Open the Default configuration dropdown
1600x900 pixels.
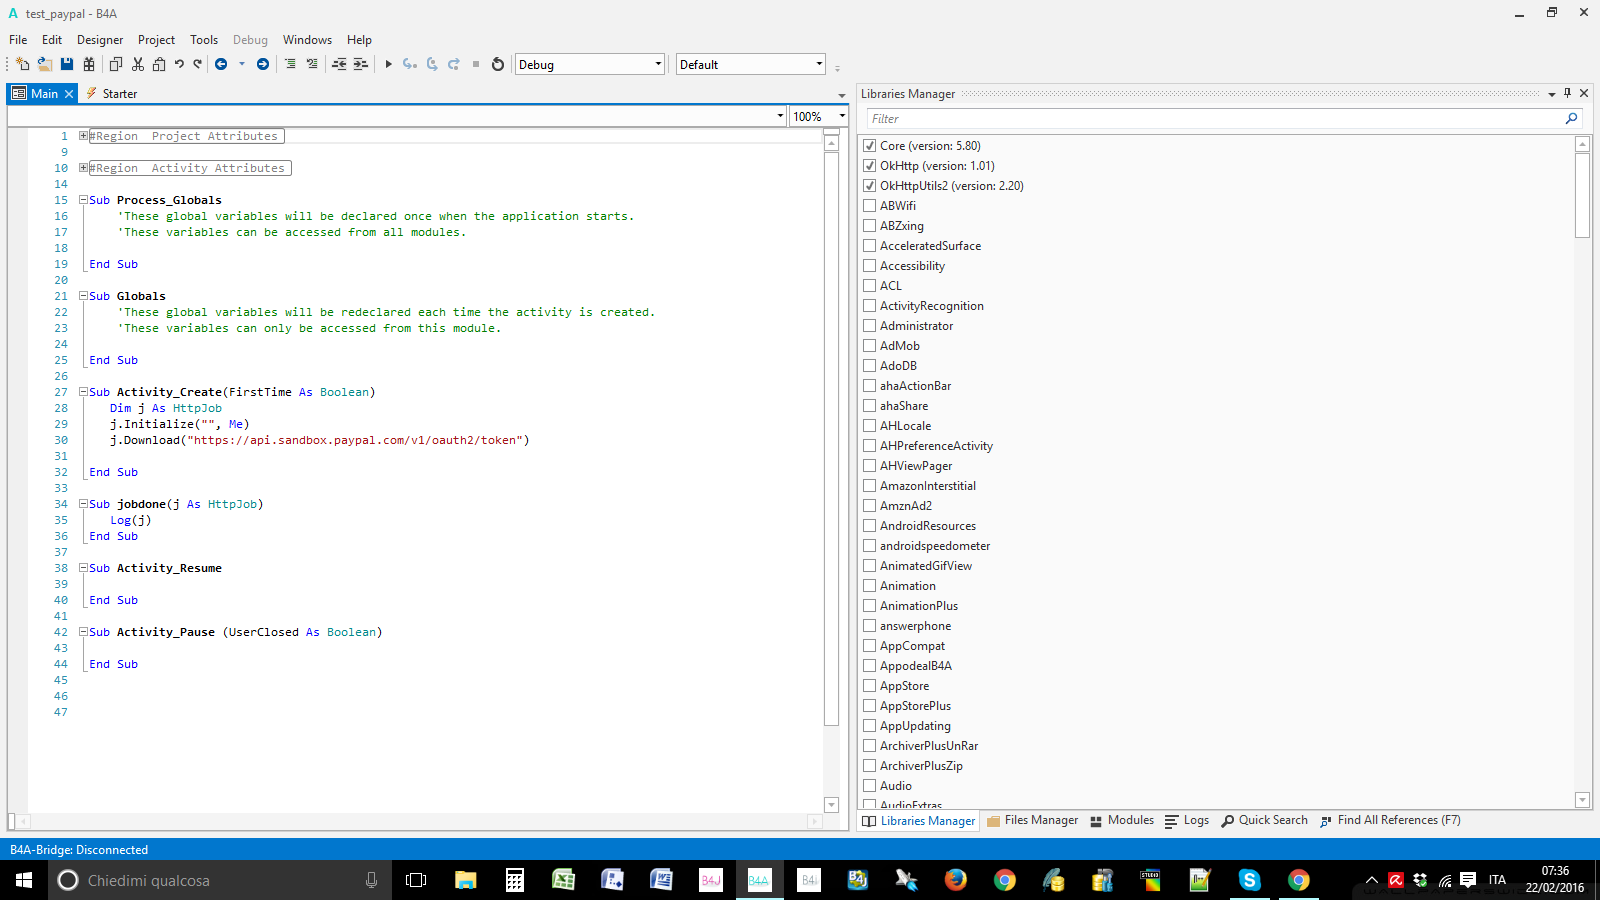[750, 64]
